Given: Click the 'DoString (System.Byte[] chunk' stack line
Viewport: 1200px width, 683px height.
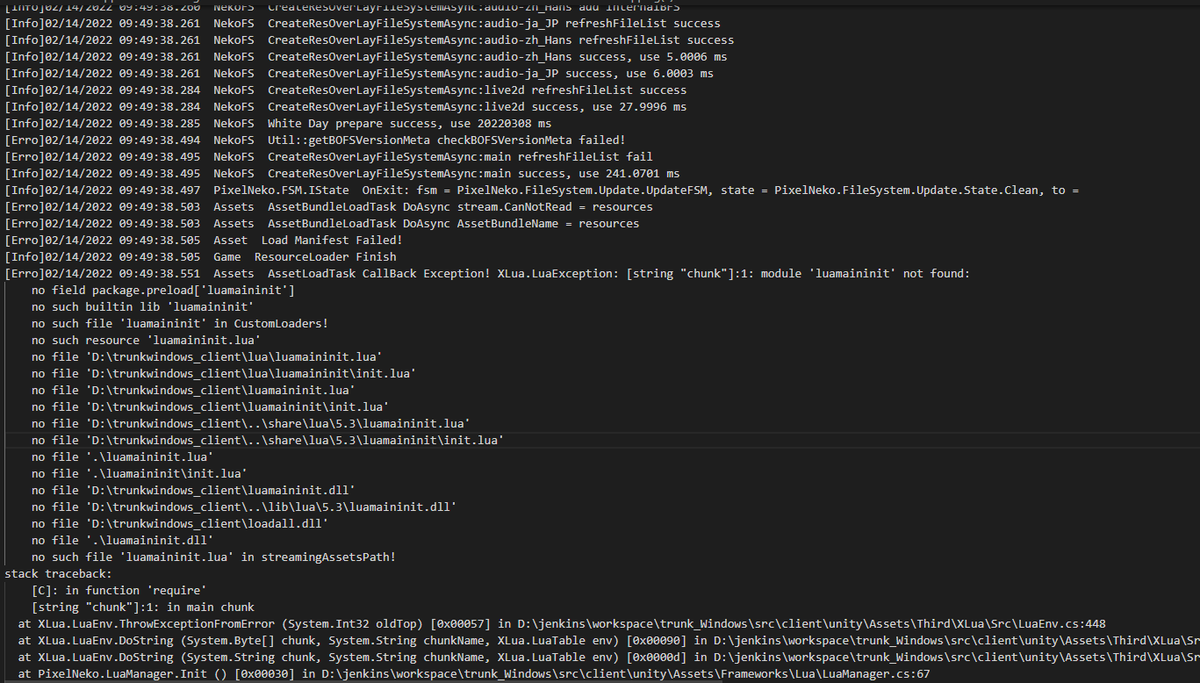Looking at the screenshot, I should (x=609, y=640).
